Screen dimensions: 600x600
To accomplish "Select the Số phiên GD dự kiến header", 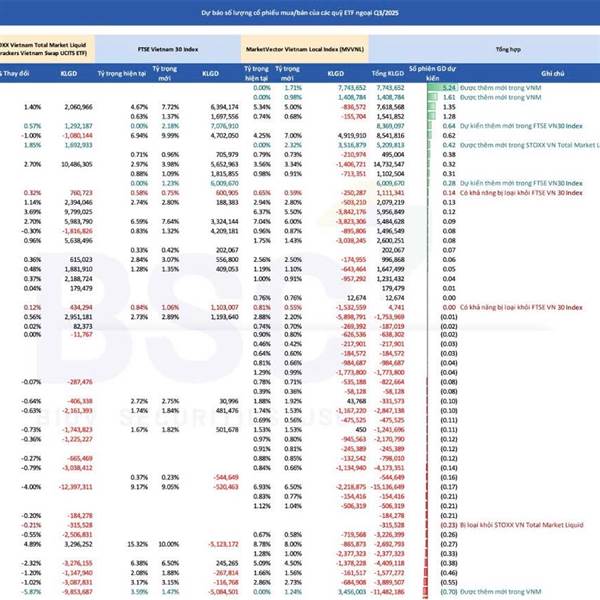I will [432, 73].
